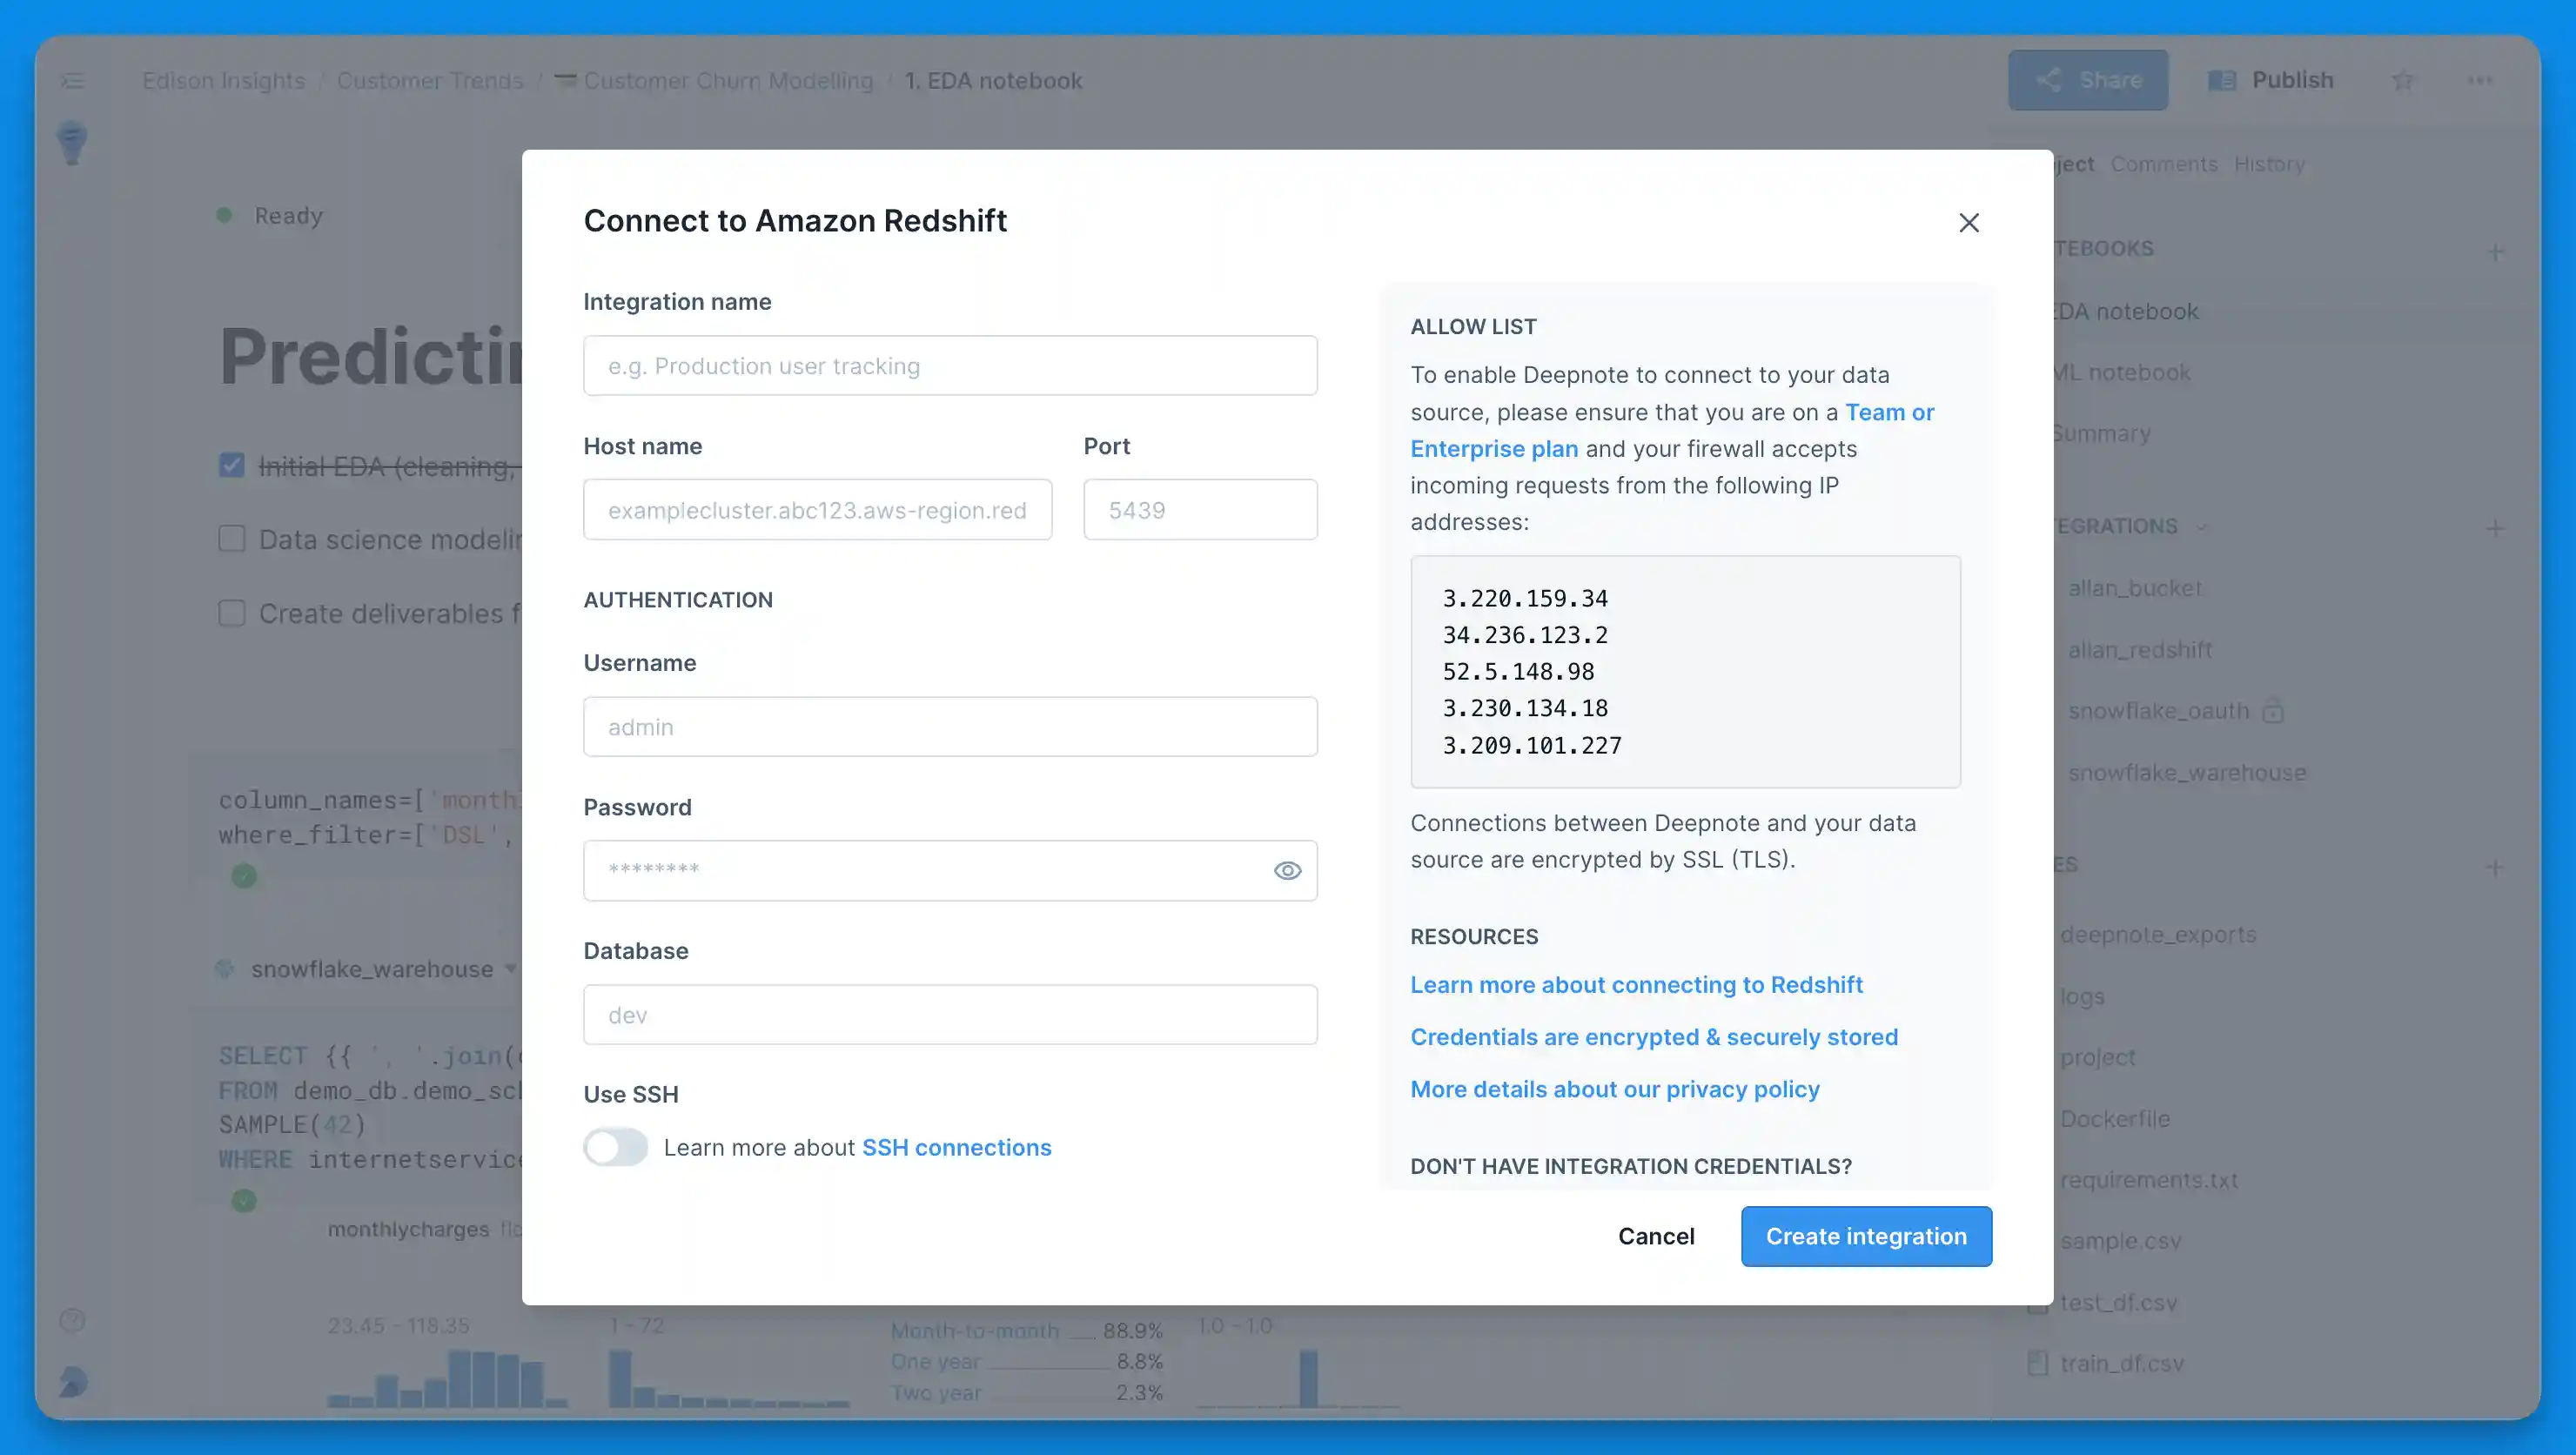Enable the Use SSH toggle
The width and height of the screenshot is (2576, 1455).
615,1147
